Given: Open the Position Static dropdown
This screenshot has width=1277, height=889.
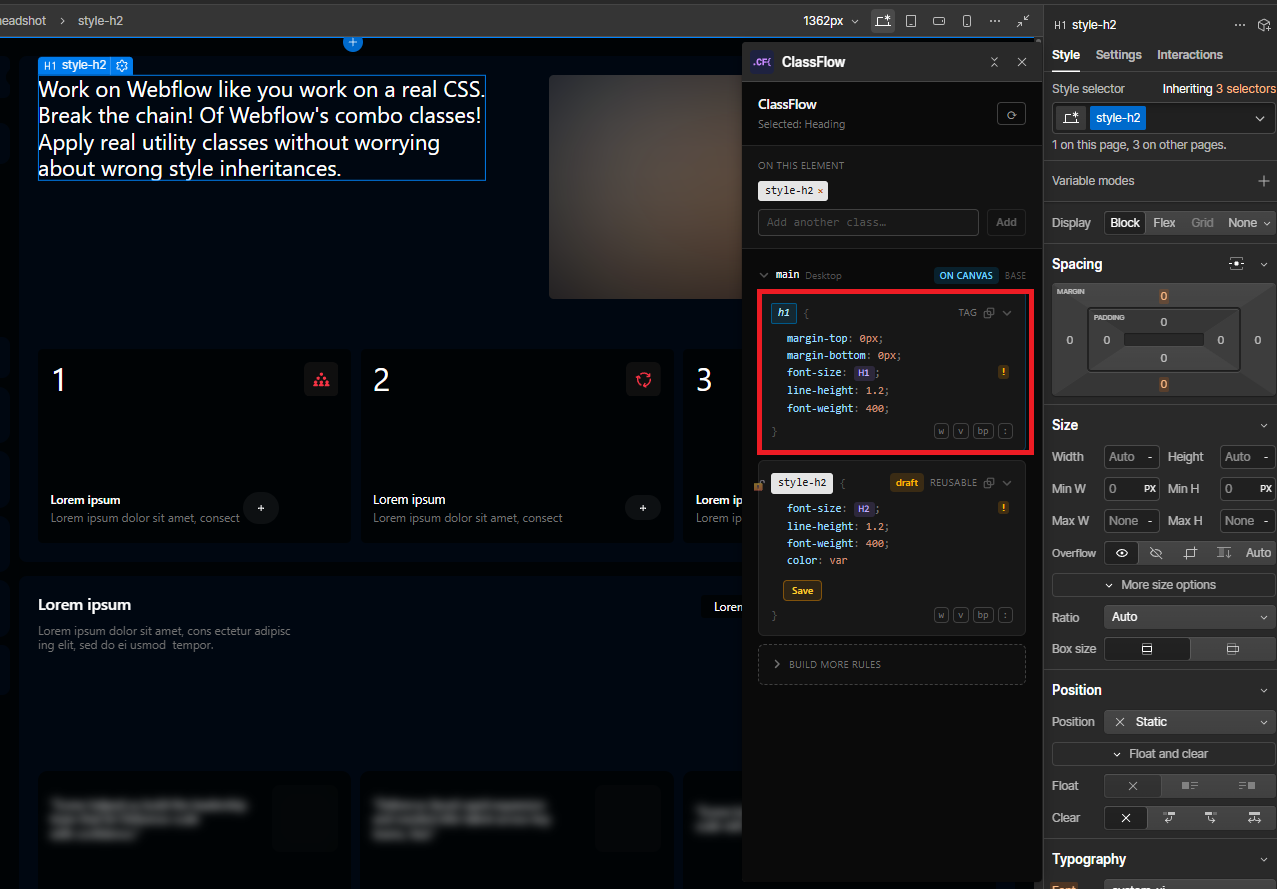Looking at the screenshot, I should 1189,722.
